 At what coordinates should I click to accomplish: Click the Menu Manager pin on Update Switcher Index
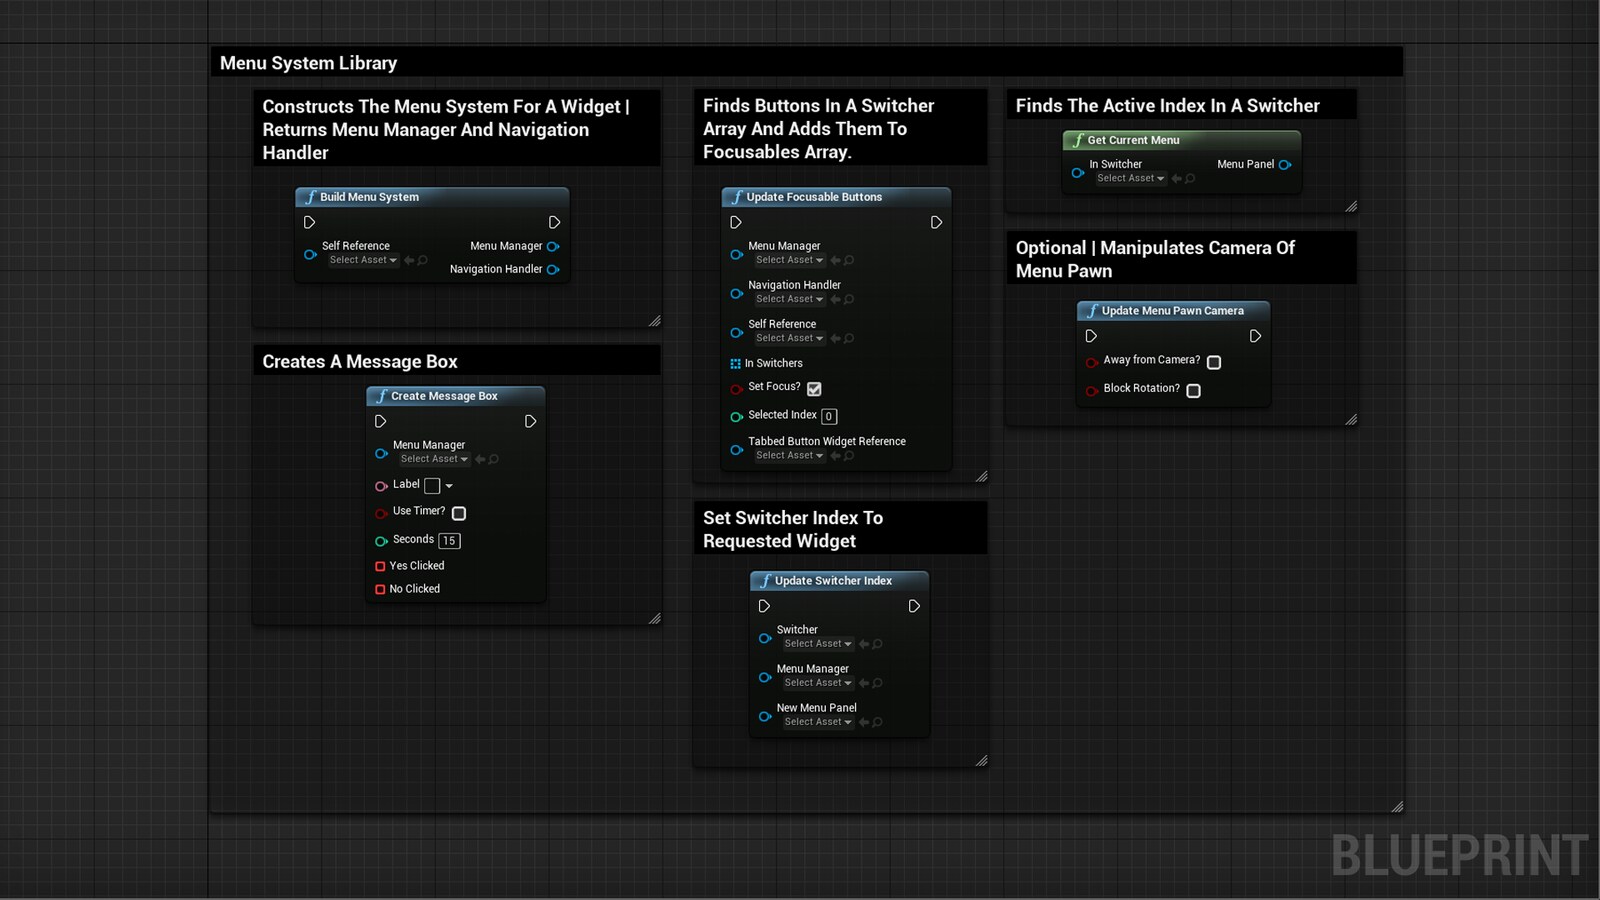click(x=764, y=677)
